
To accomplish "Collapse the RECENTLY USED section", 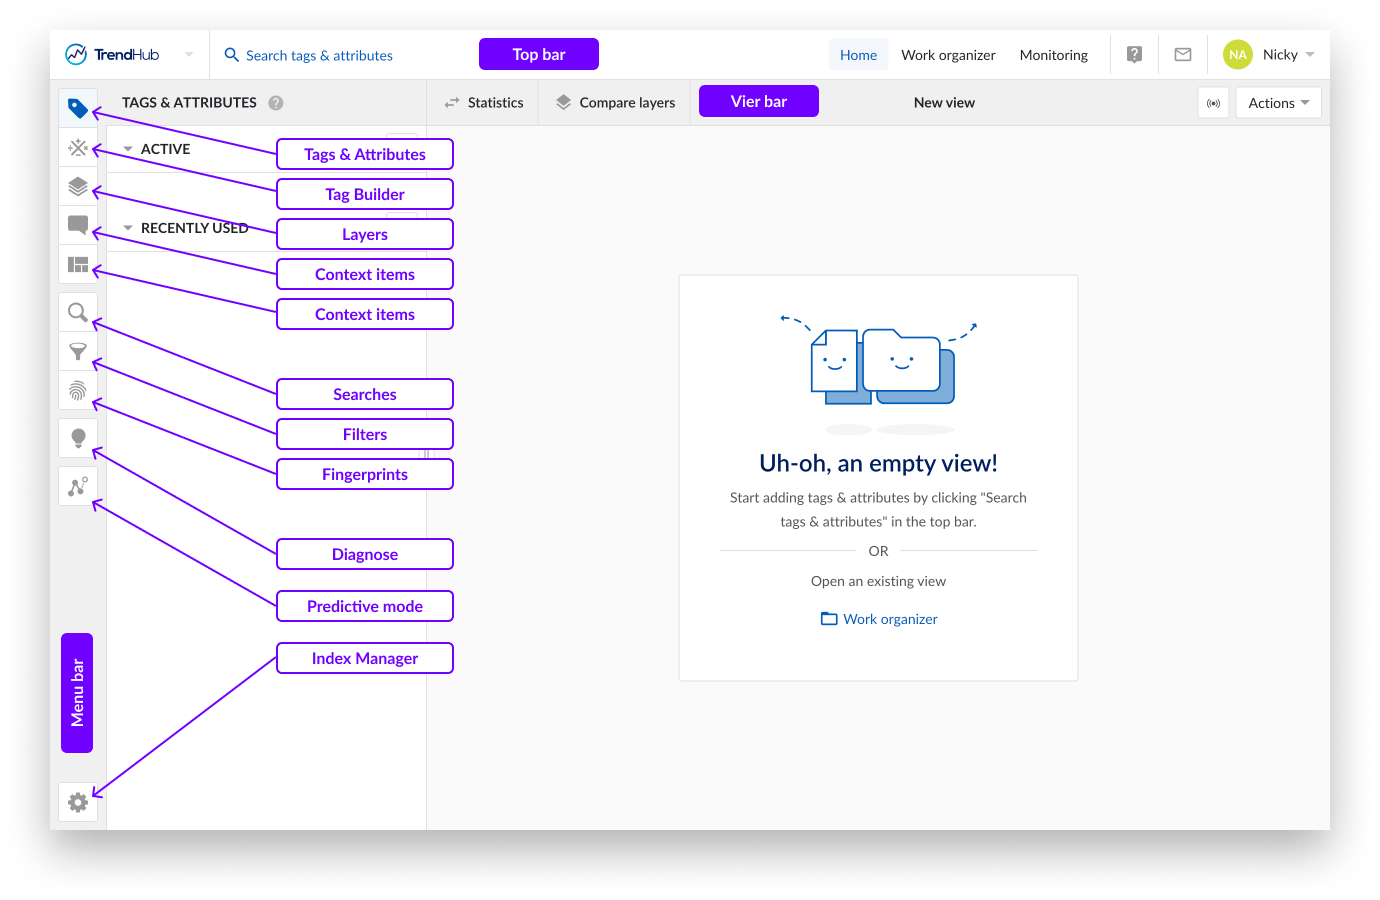I will click(127, 227).
